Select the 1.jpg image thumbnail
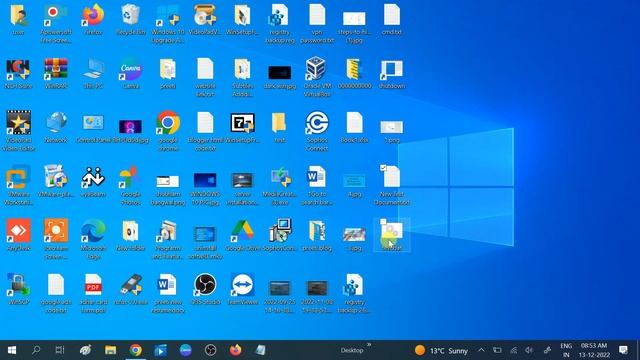The height and width of the screenshot is (360, 640). coord(354,235)
